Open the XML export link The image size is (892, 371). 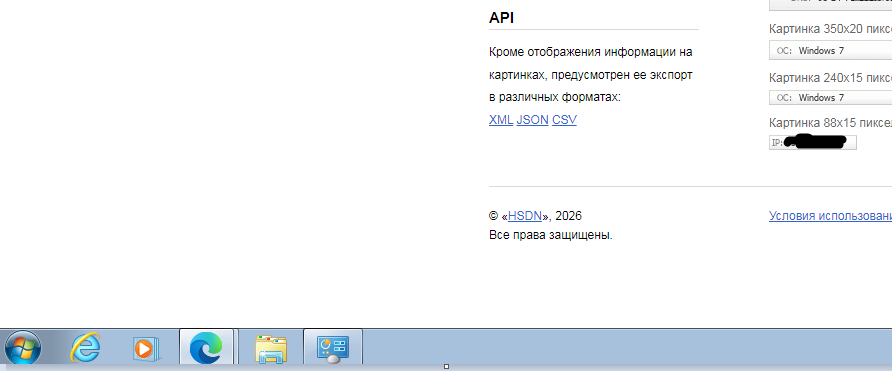pos(501,120)
